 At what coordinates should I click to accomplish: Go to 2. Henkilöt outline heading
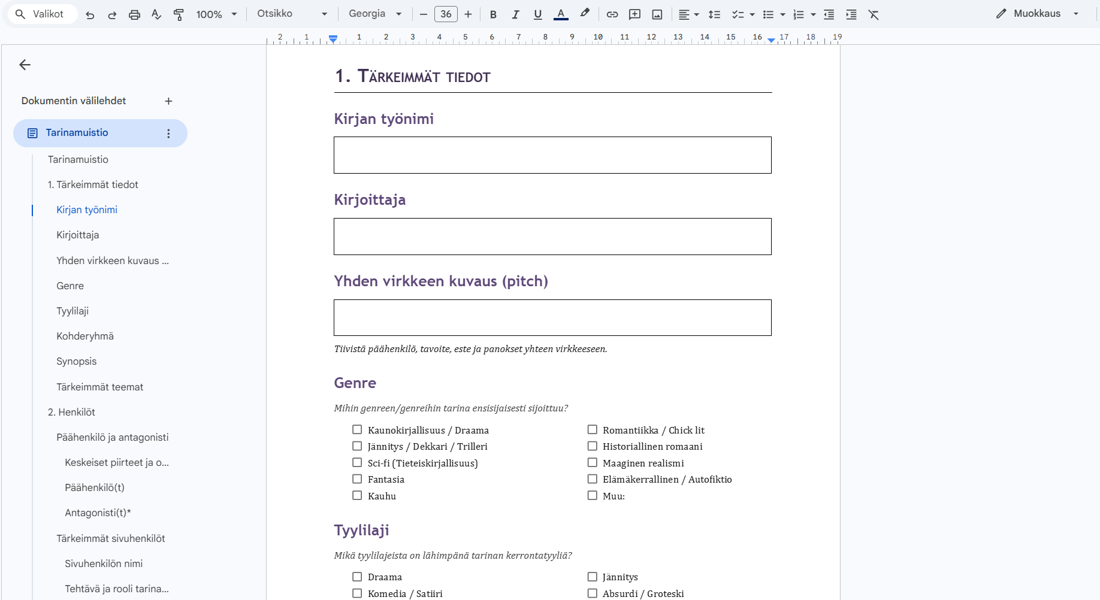[x=72, y=412]
